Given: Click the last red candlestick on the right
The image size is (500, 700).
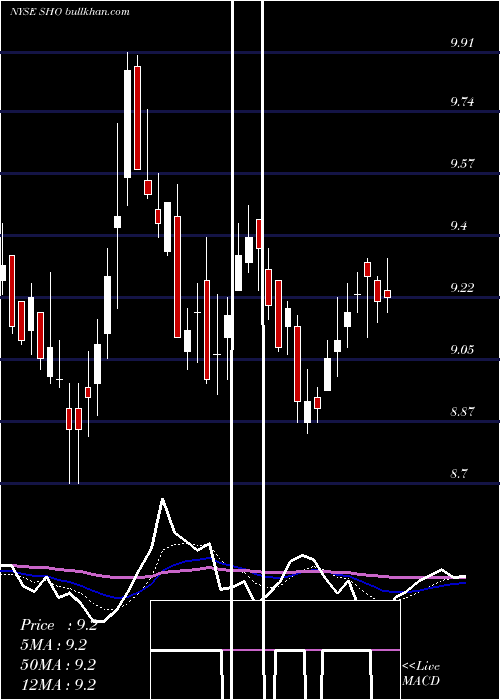Looking at the screenshot, I should pyautogui.click(x=388, y=294).
